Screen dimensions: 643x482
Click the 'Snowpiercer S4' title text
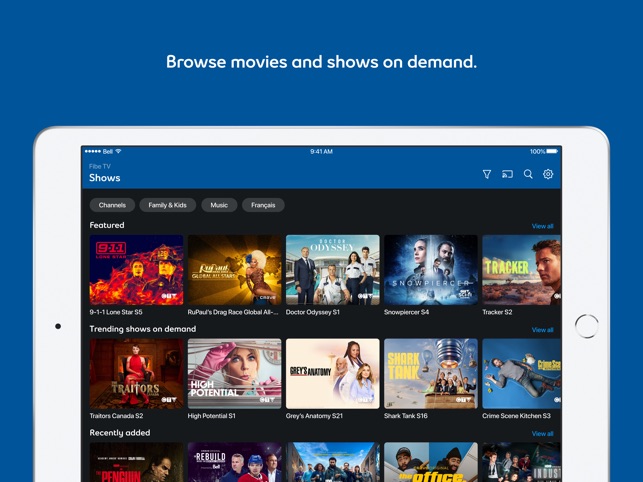(x=406, y=312)
